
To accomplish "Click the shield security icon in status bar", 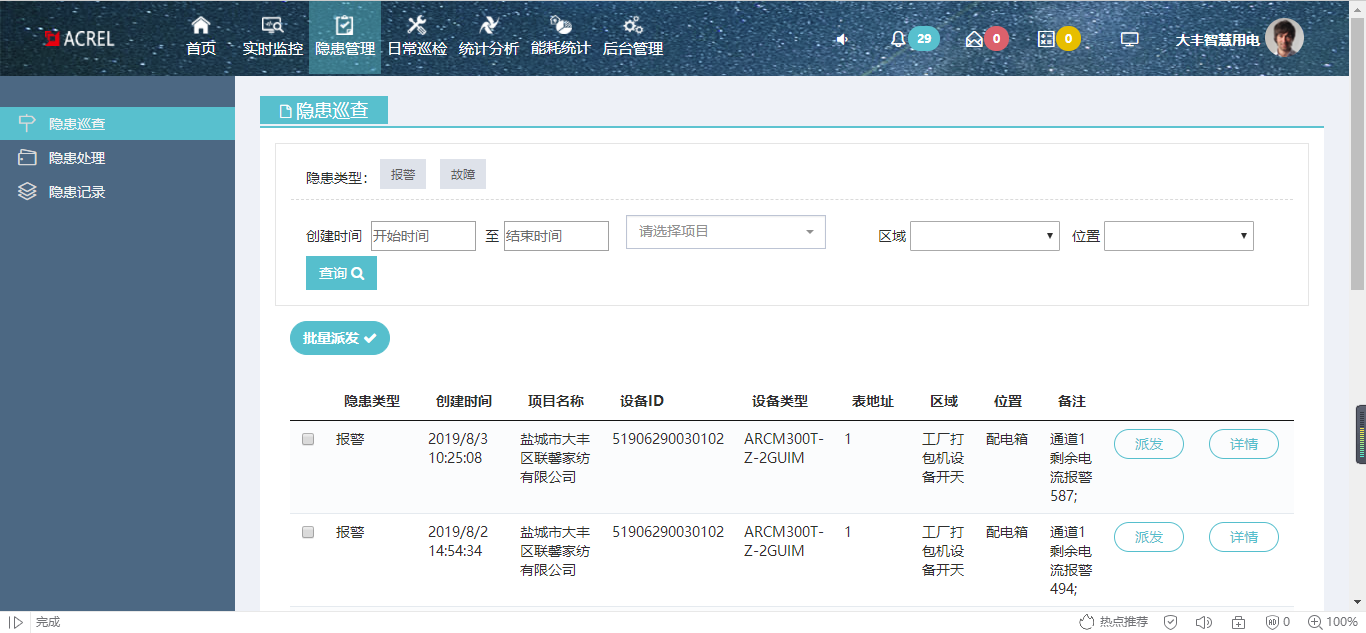I will pyautogui.click(x=1170, y=622).
